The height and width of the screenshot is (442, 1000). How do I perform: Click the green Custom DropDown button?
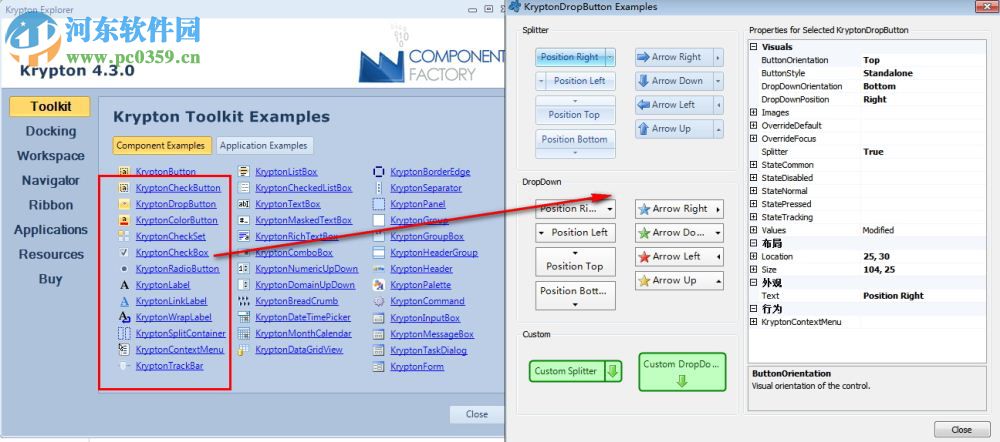click(682, 372)
